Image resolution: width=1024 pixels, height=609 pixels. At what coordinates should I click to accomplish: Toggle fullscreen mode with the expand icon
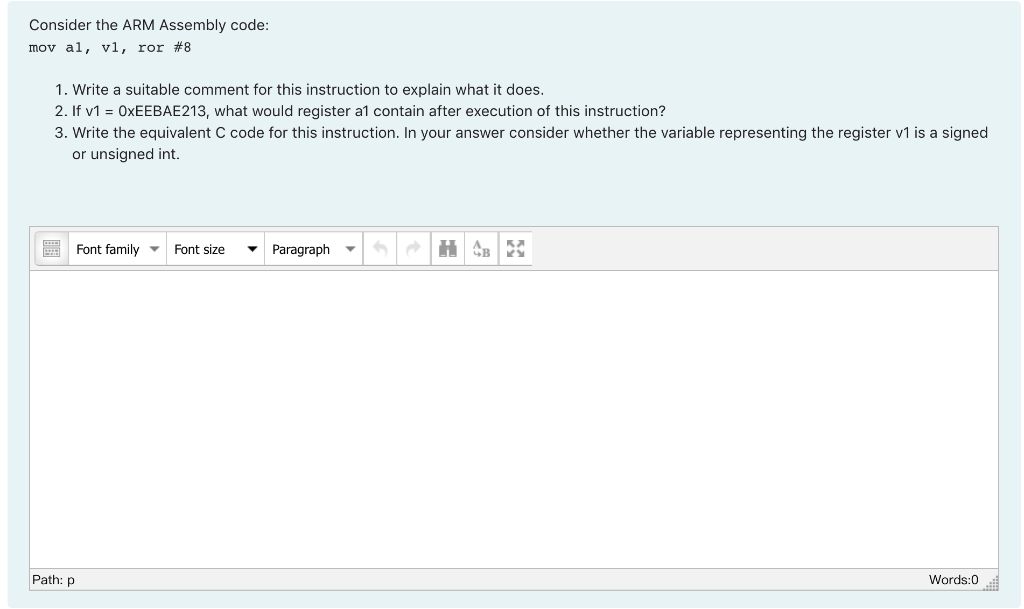pos(515,249)
